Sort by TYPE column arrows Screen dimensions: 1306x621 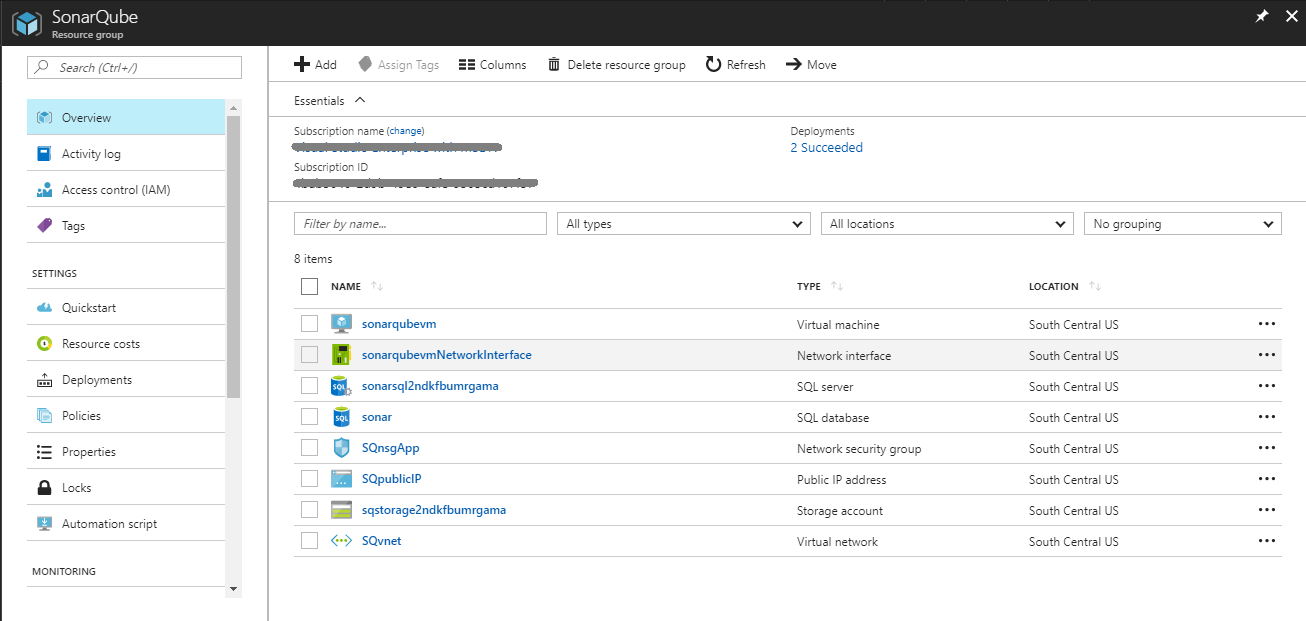tap(837, 286)
